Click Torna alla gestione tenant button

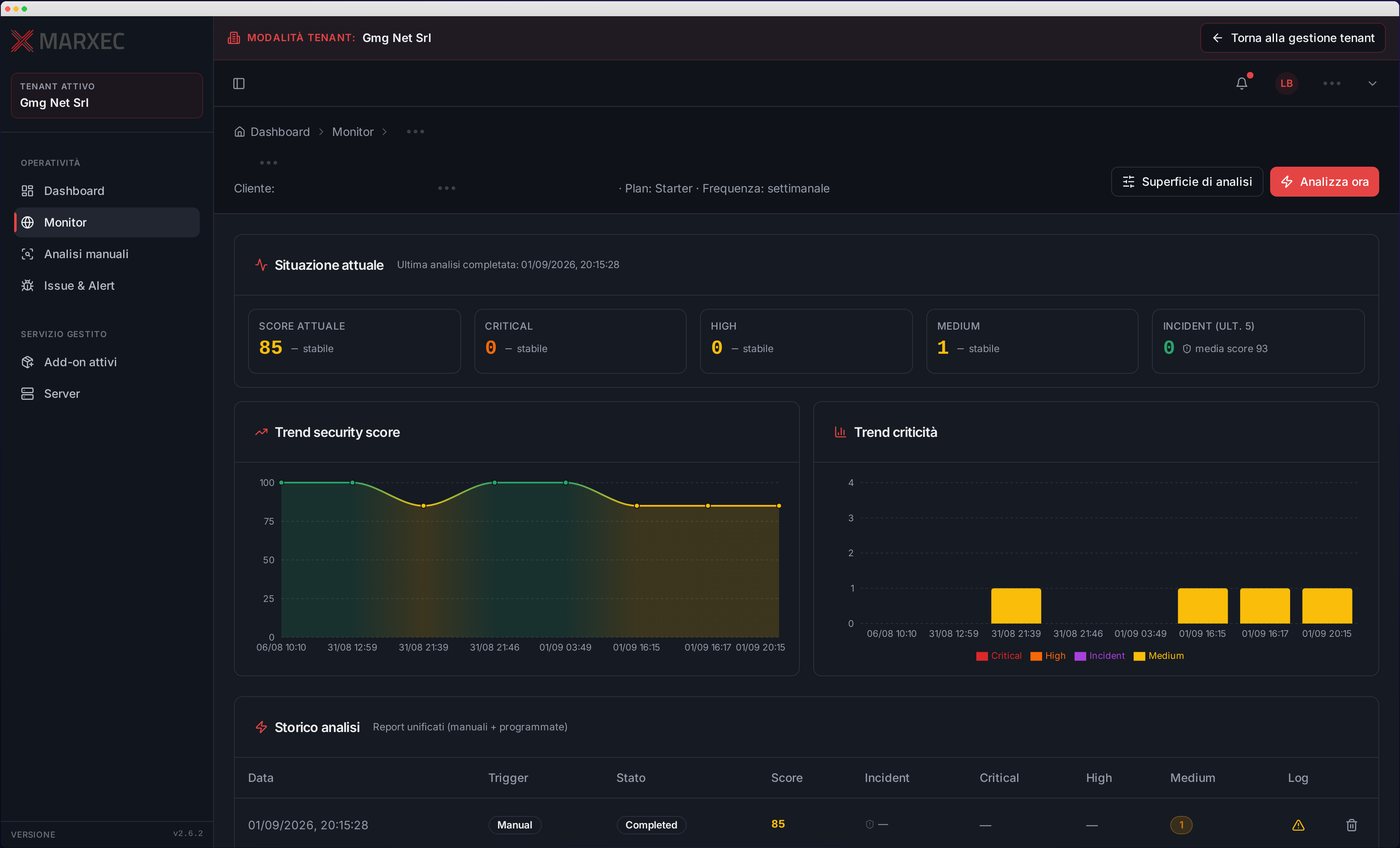coord(1293,38)
